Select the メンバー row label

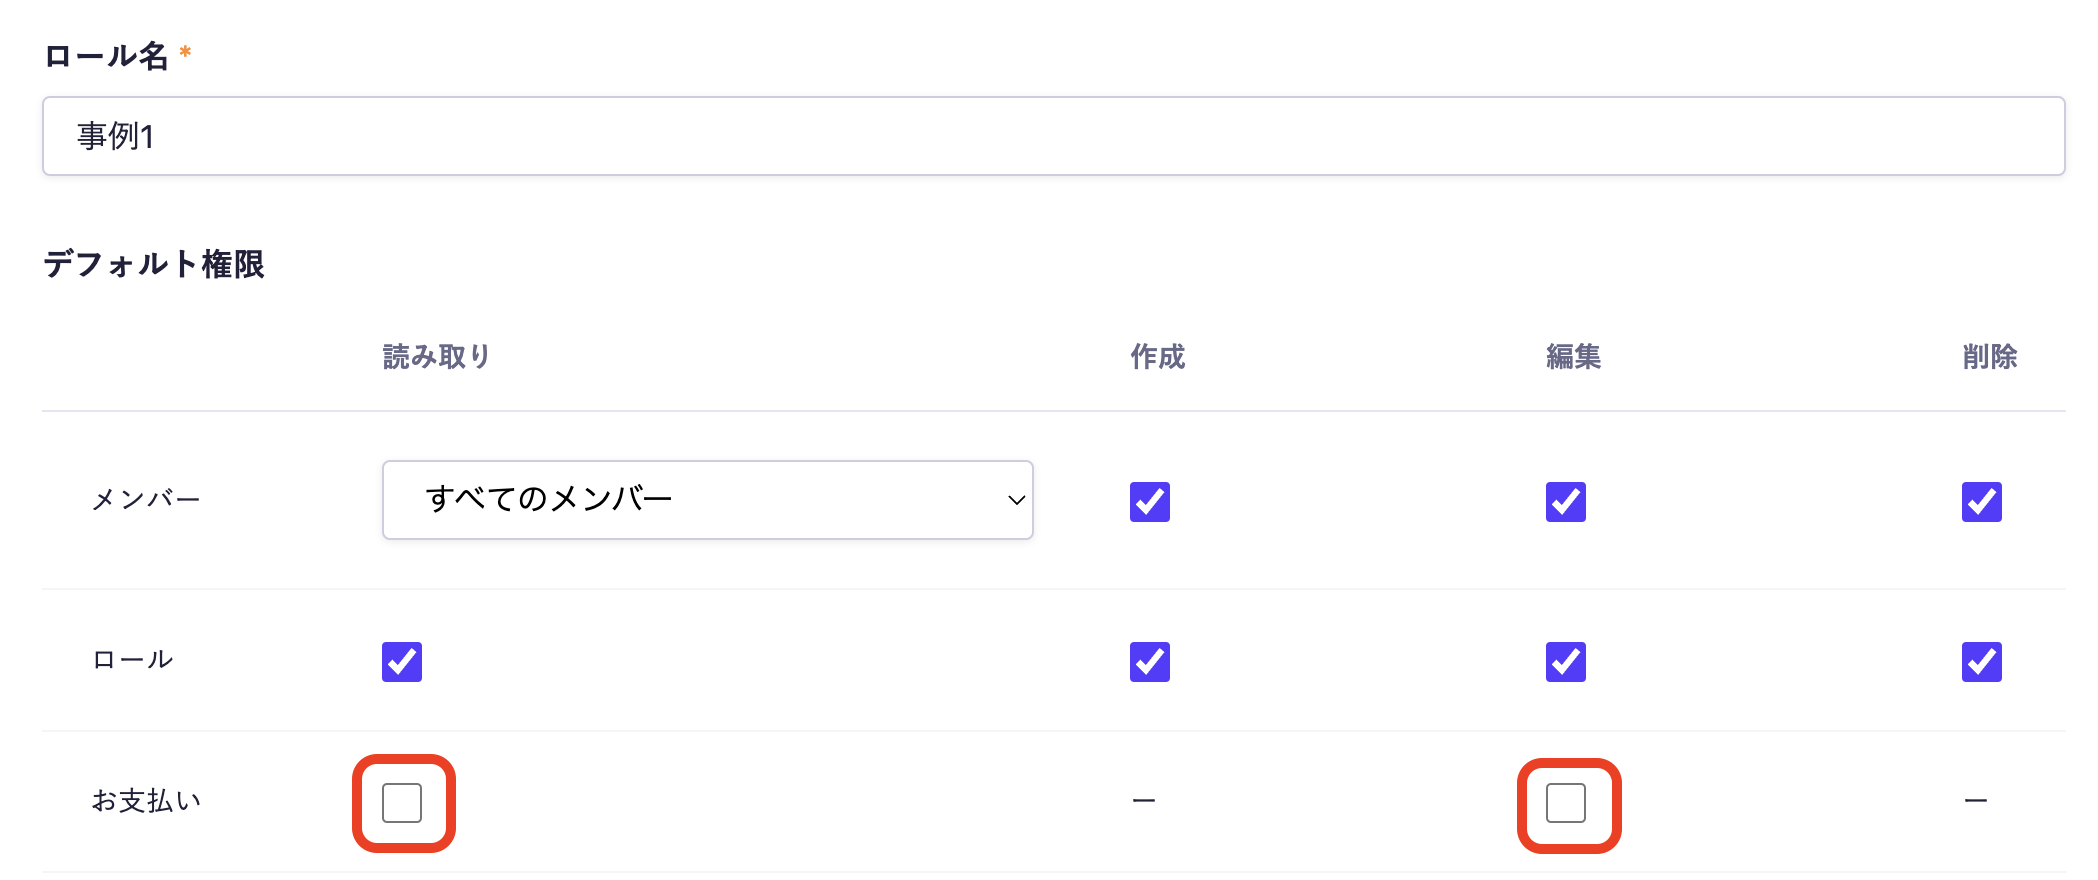(146, 499)
